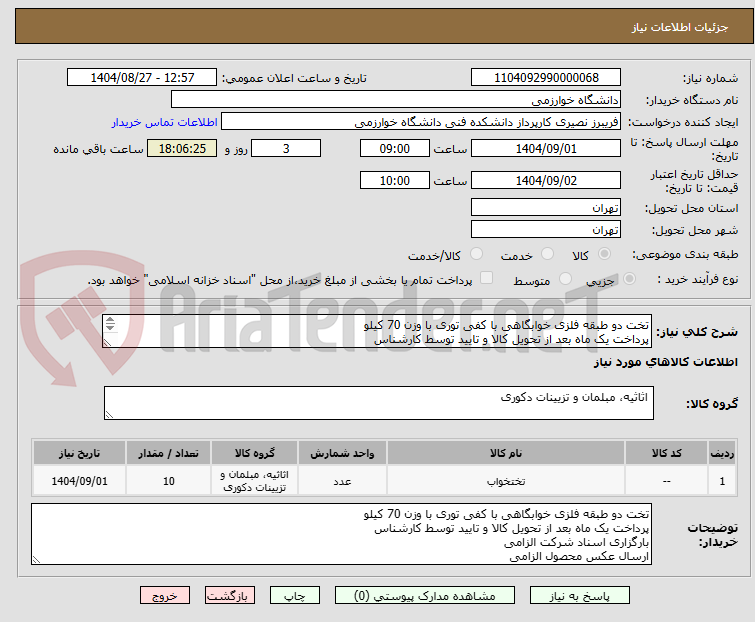Screen dimensions: 755x622
Task: Select the متوسط purchase type radio
Action: (565, 279)
